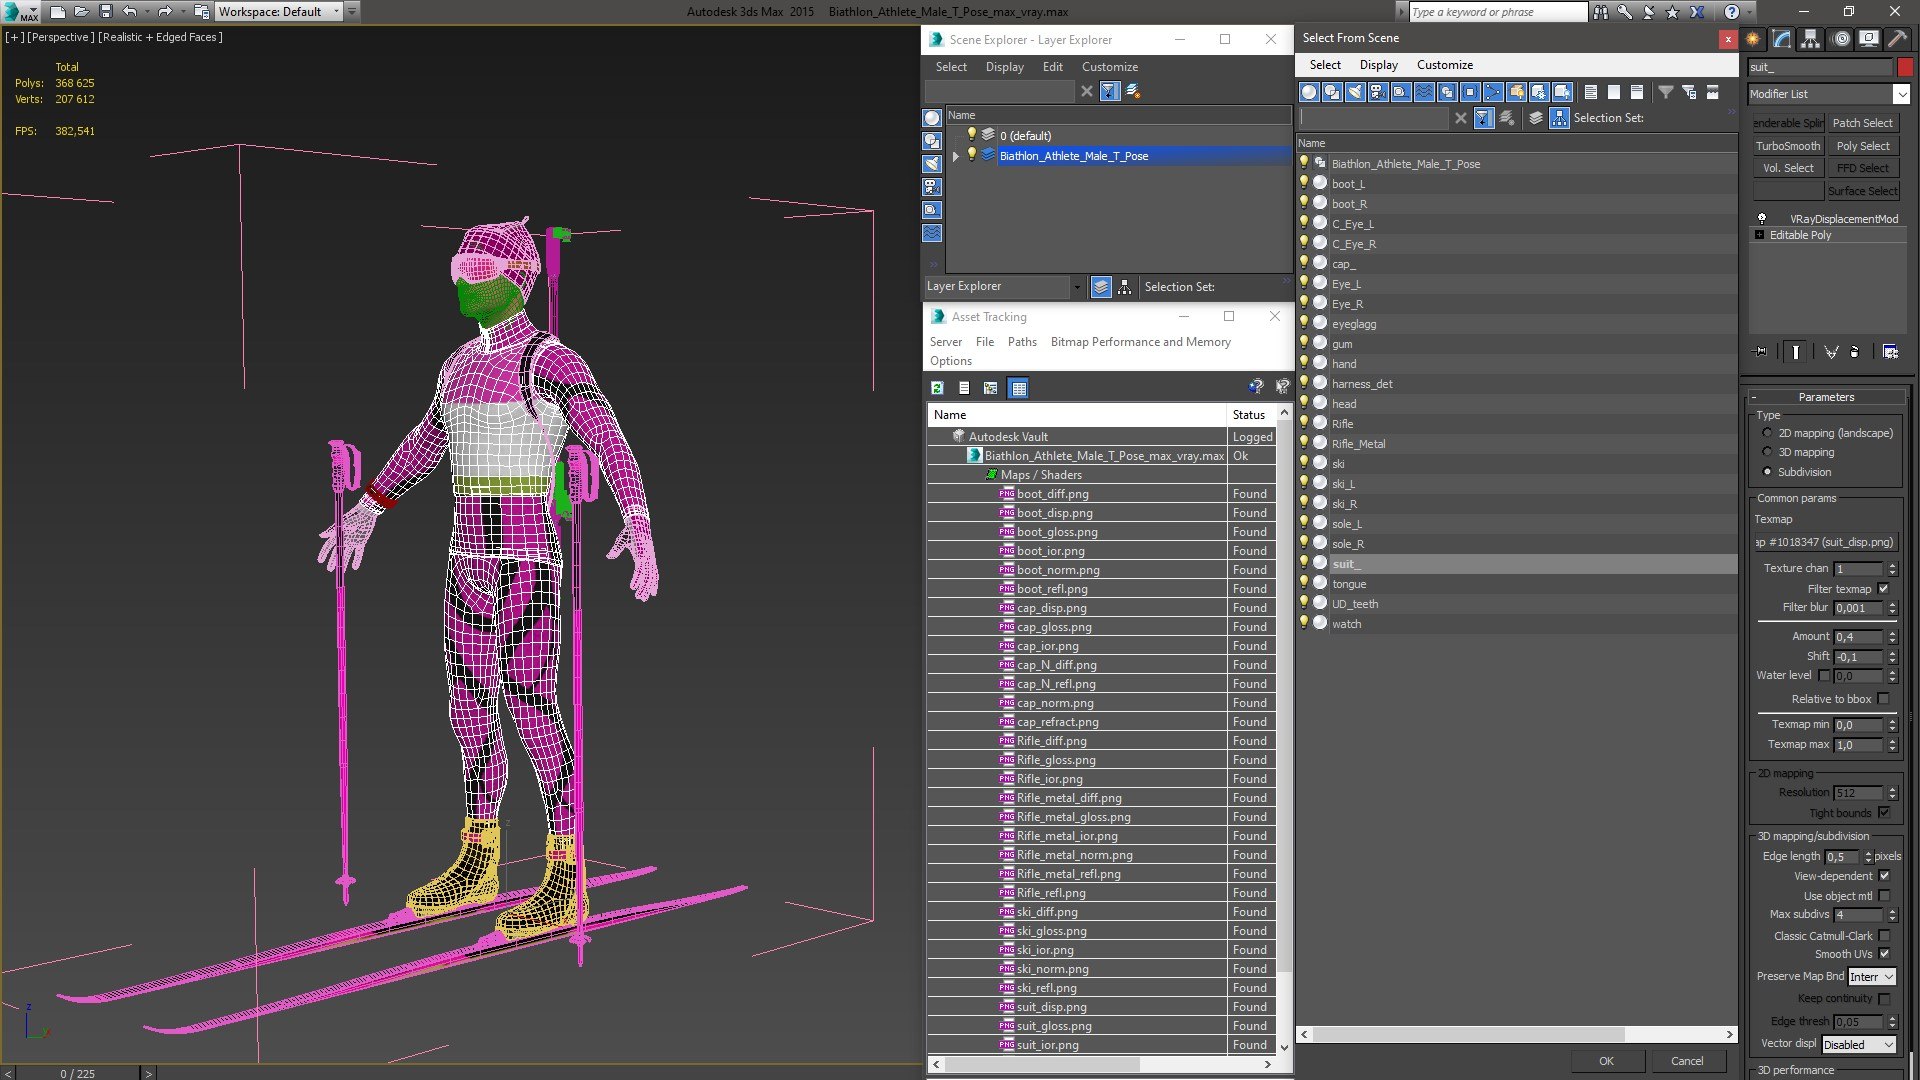The image size is (1920, 1080).
Task: Click Select None icon in Select From Scene
Action: point(1614,92)
